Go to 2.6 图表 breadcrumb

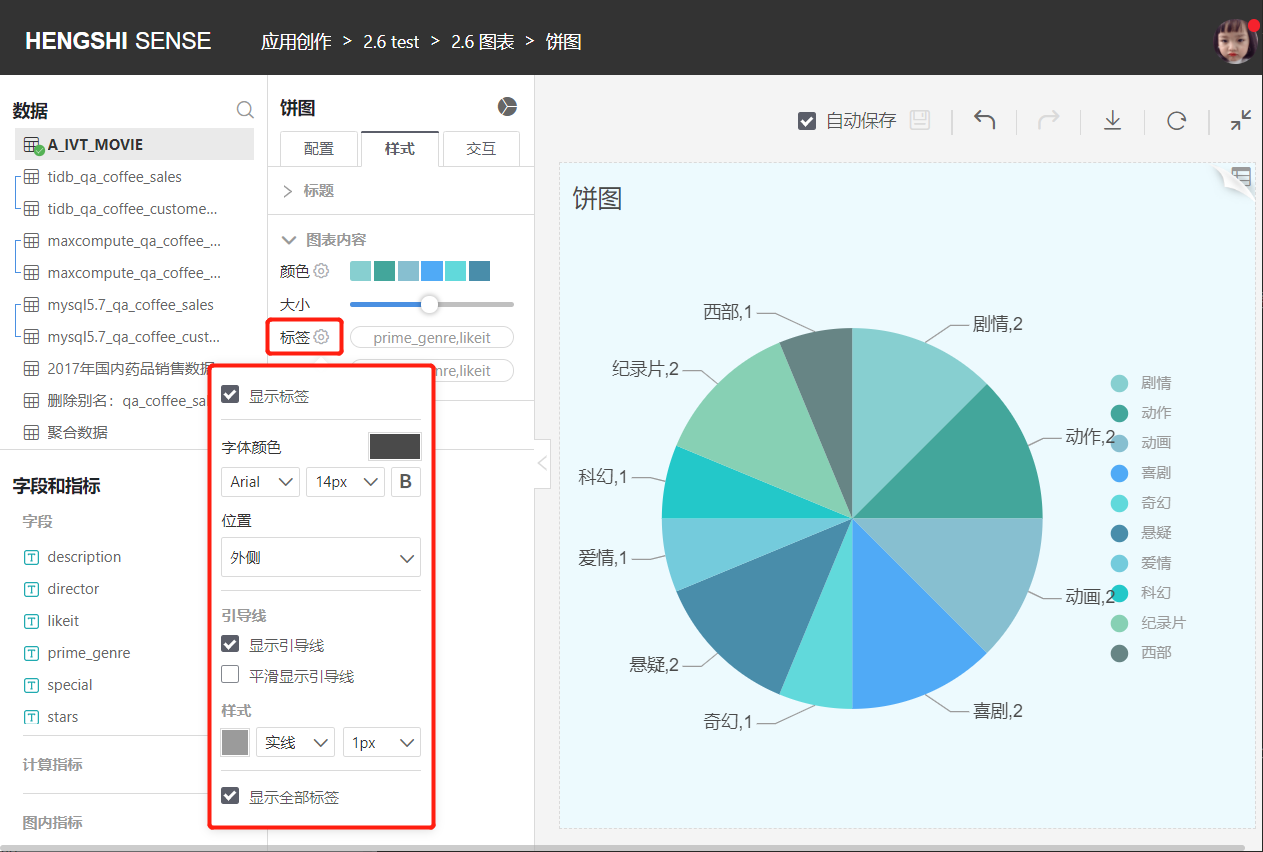point(483,42)
